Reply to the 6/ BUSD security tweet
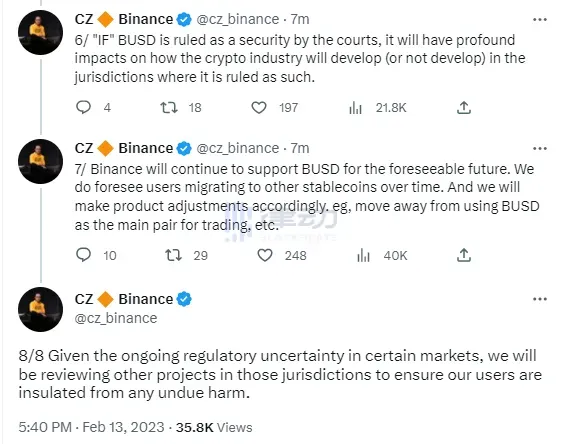 pyautogui.click(x=84, y=107)
